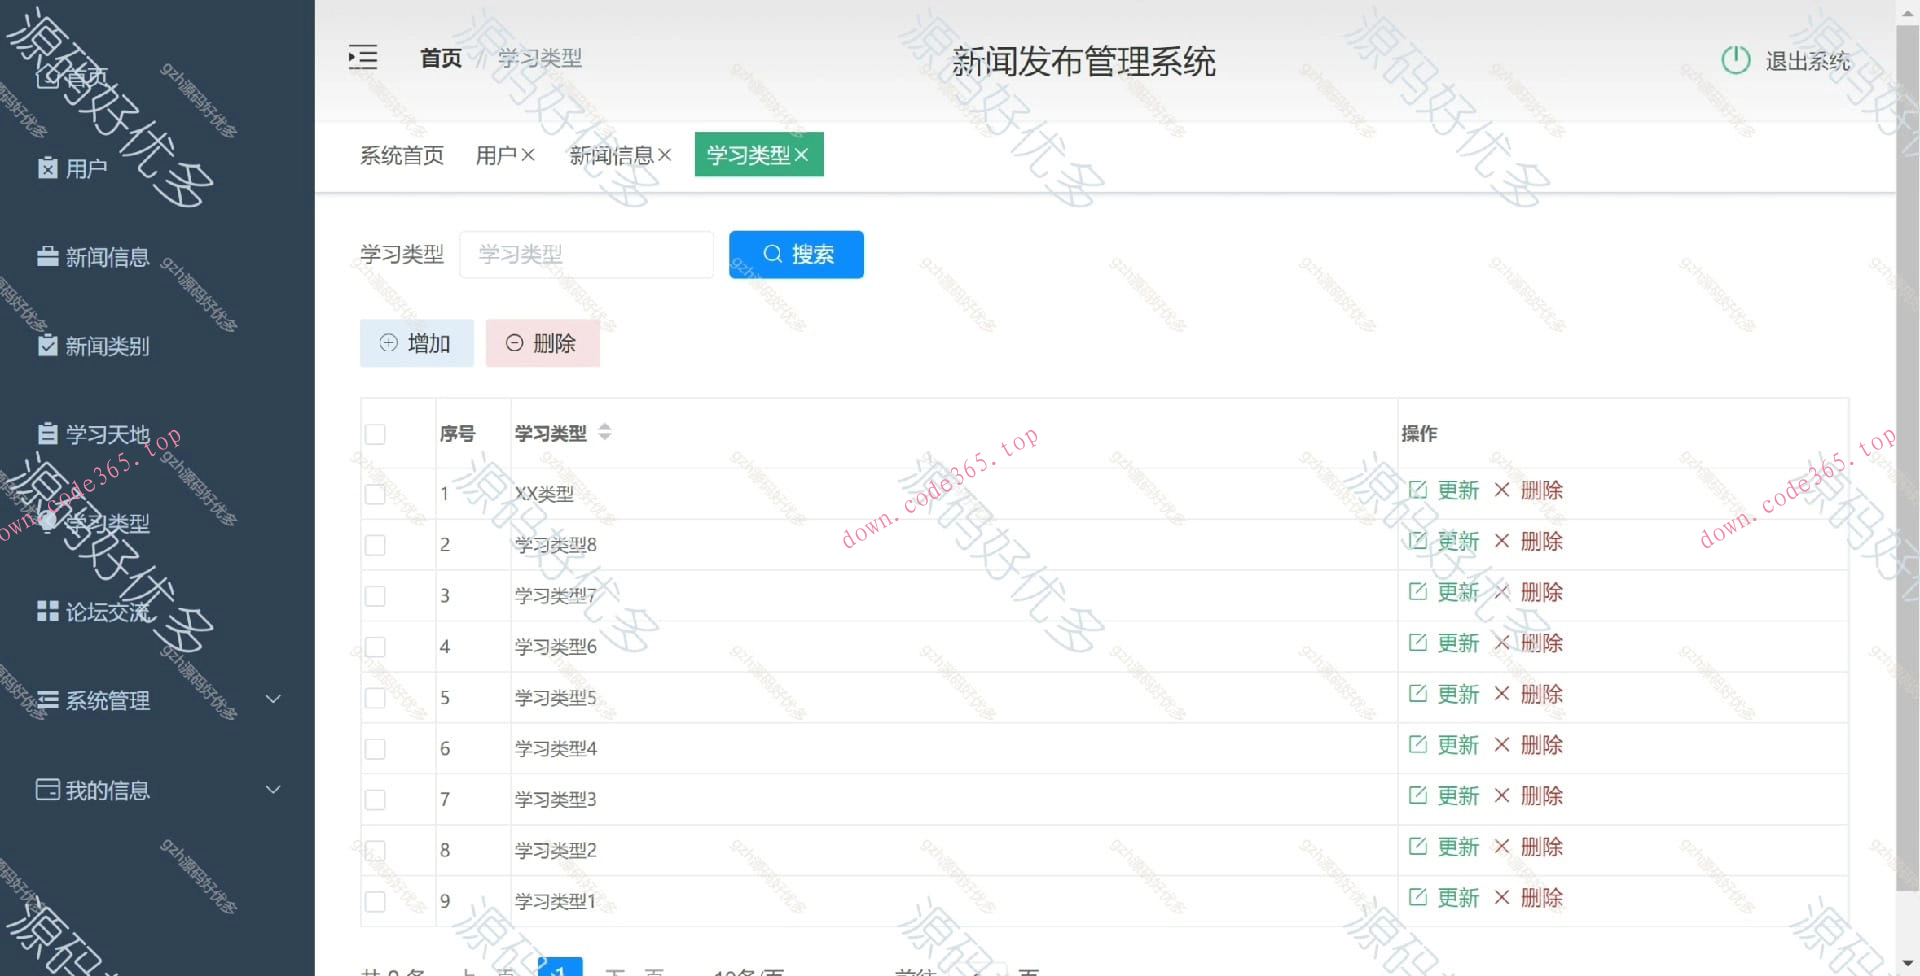
Task: Select the 用户 icon in the sidebar
Action: click(x=46, y=168)
